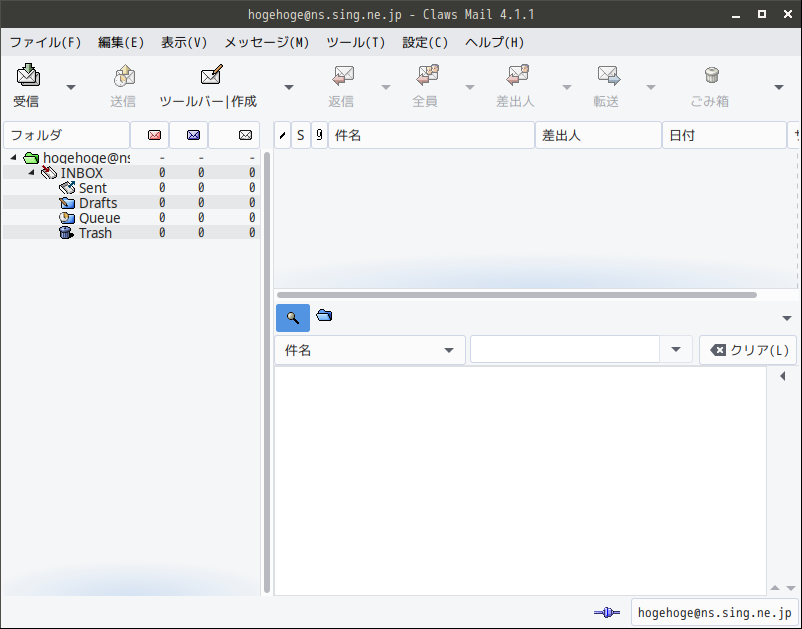Open the ヘルプ(H) menu
Viewport: 802px width, 629px height.
pos(495,42)
